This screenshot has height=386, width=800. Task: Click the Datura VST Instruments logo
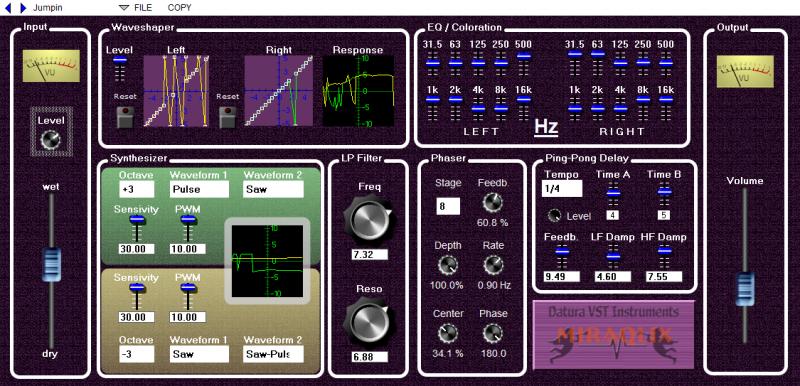[x=613, y=334]
